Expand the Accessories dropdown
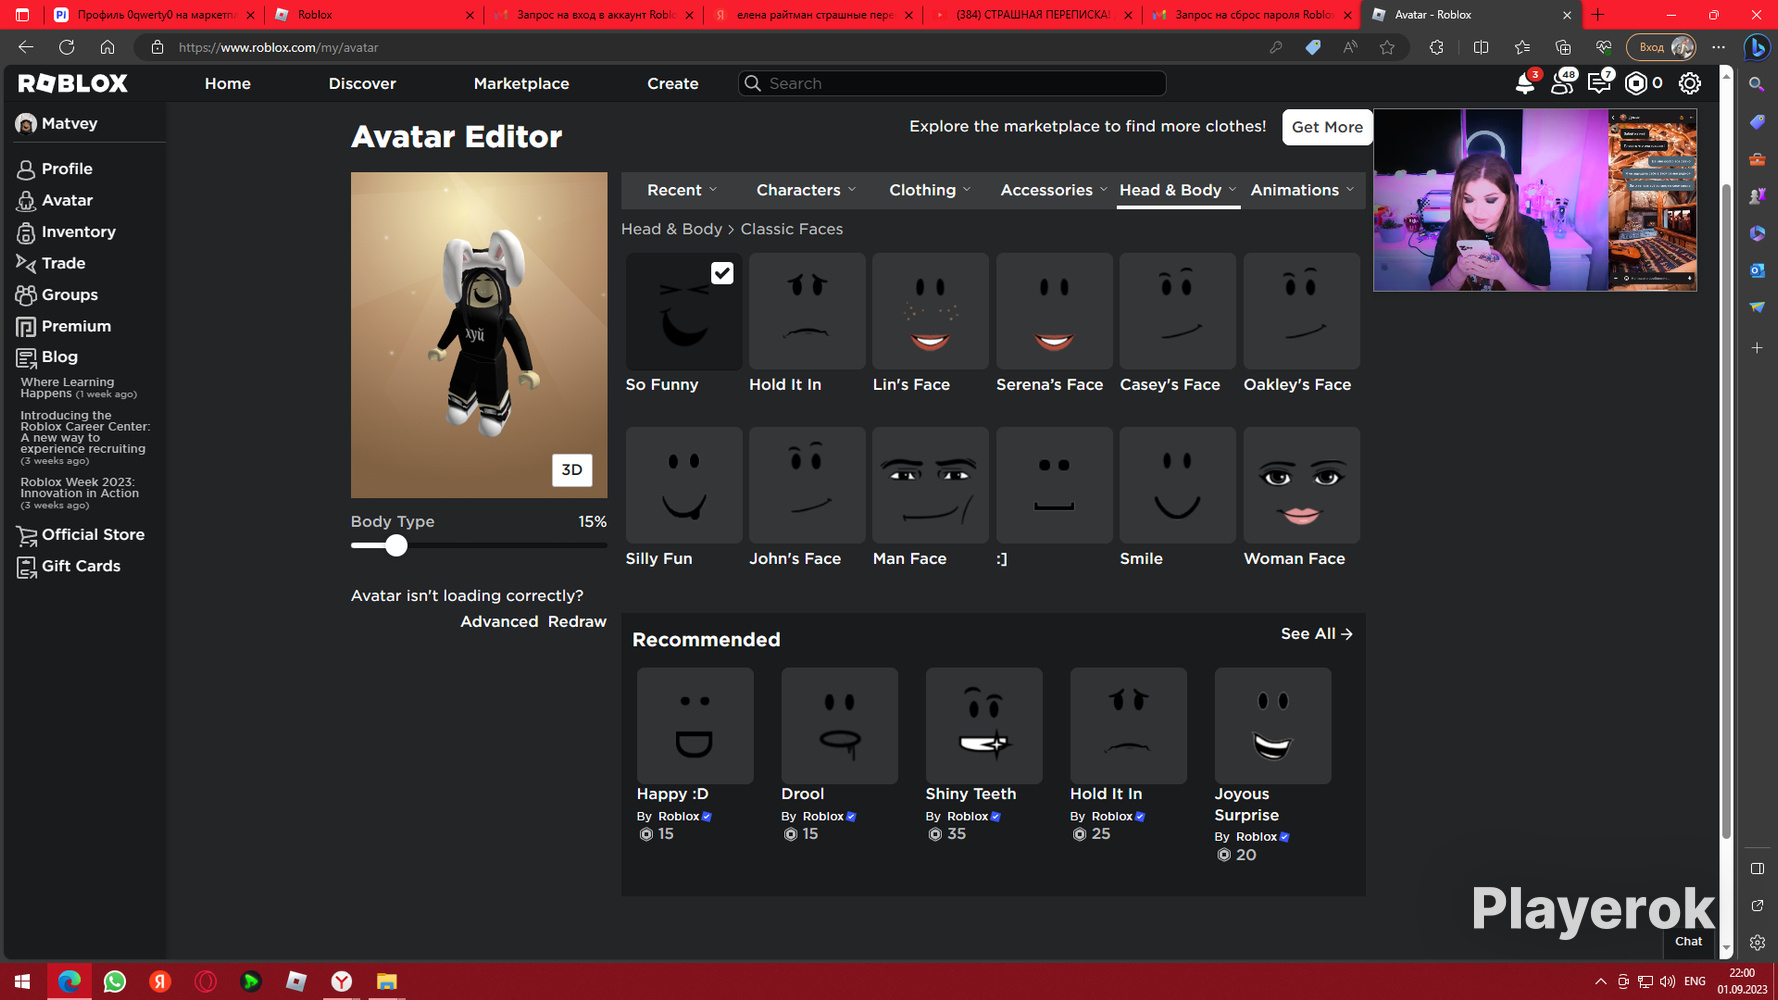 pyautogui.click(x=1054, y=190)
